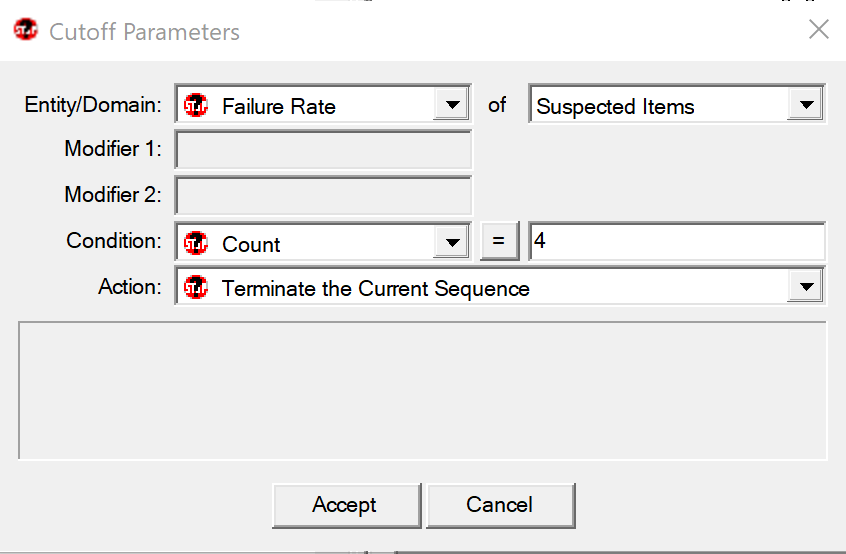Click the equals operator button
Viewport: 846px width, 554px height.
pyautogui.click(x=499, y=241)
